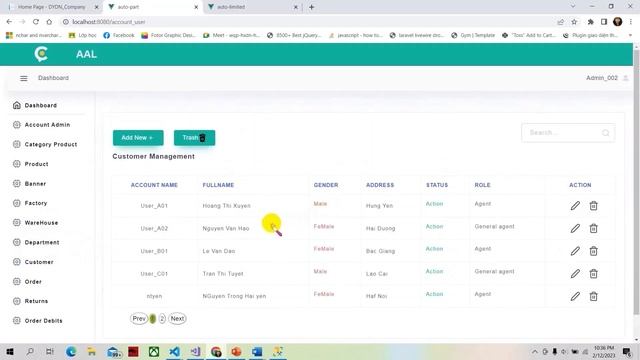Open Banner in sidebar
Viewport: 640px width, 360px height.
(x=35, y=184)
